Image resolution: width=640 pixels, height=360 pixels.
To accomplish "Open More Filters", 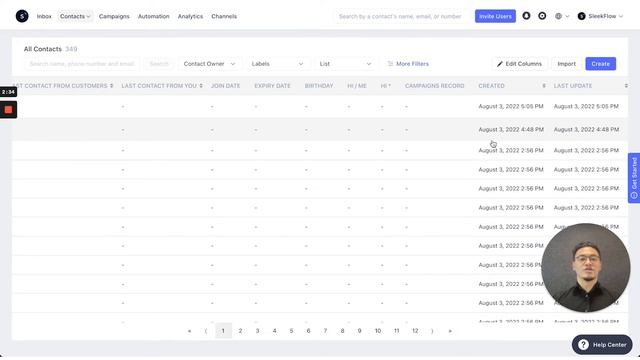I will [408, 64].
